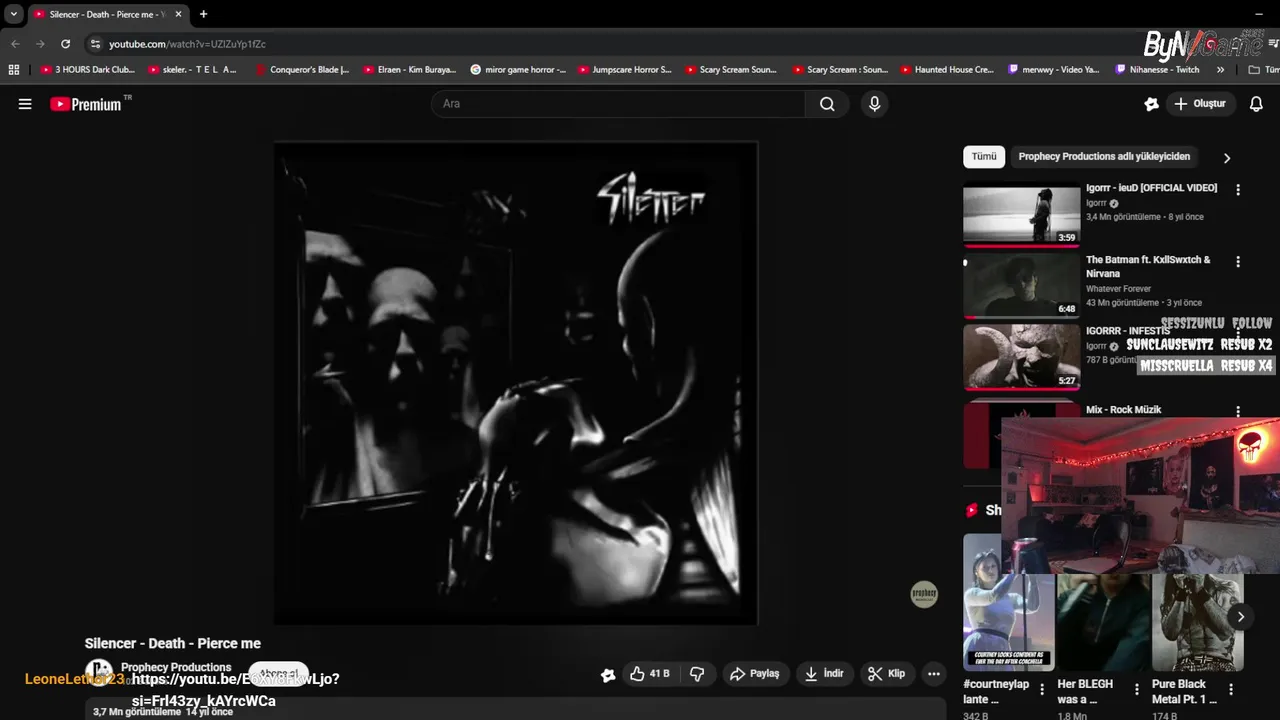
Task: Reload the page in the browser
Action: click(x=65, y=44)
